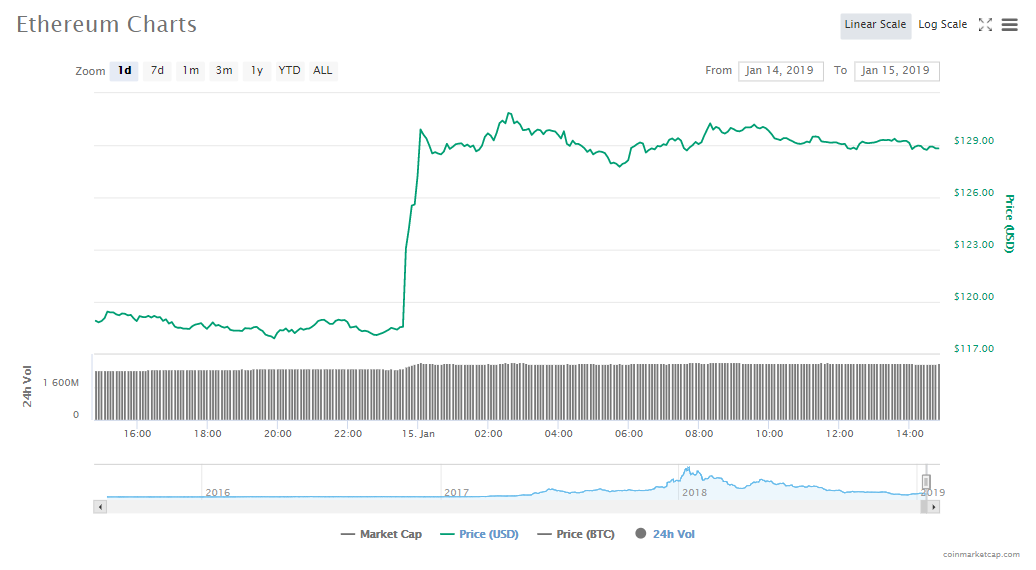Switch to Log Scale

point(942,25)
